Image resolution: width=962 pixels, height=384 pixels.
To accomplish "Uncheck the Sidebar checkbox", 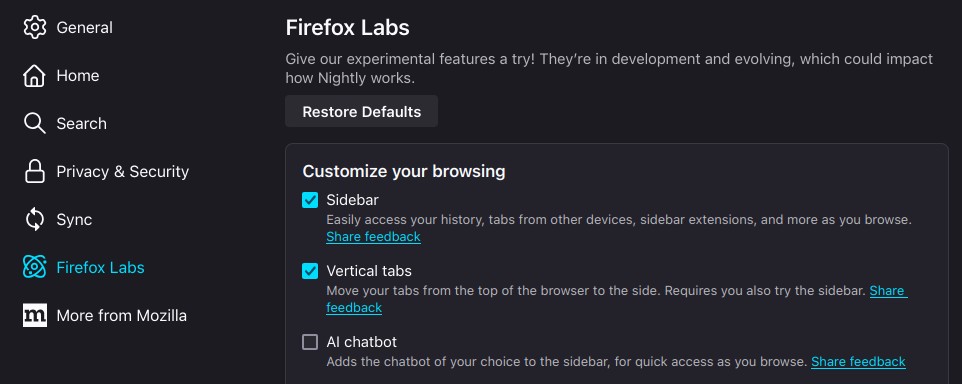I will coord(310,200).
